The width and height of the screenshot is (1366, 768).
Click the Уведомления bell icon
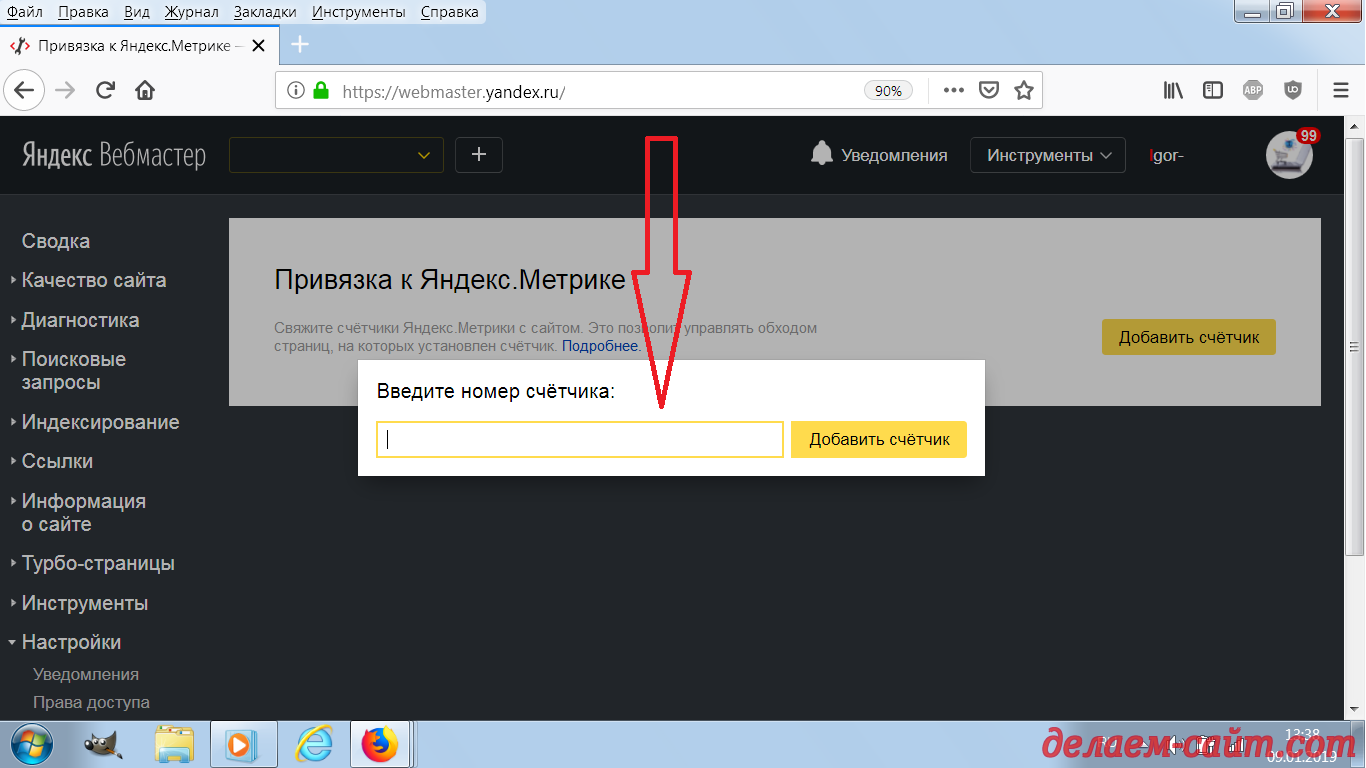coord(822,154)
